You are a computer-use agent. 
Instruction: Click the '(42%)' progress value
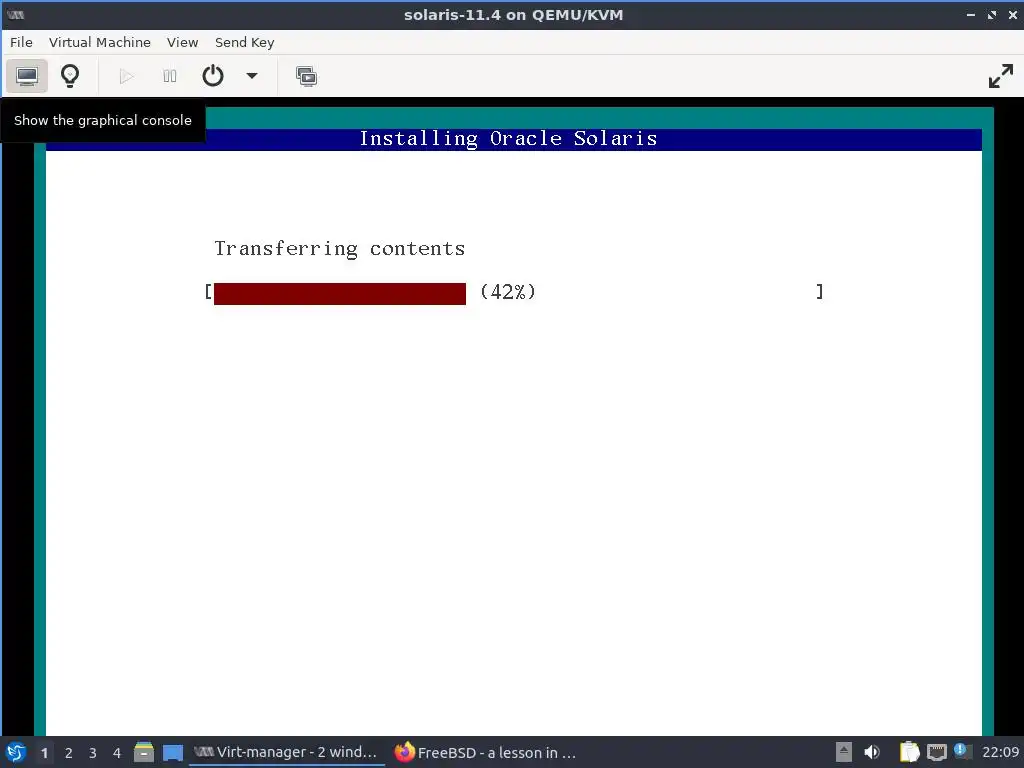tap(507, 292)
